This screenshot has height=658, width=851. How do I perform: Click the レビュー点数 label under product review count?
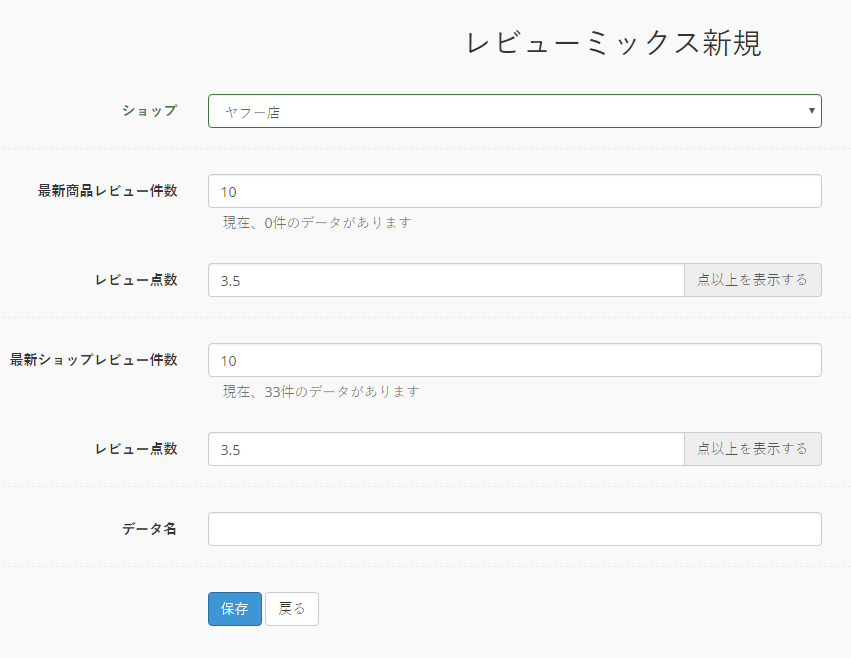(x=136, y=280)
